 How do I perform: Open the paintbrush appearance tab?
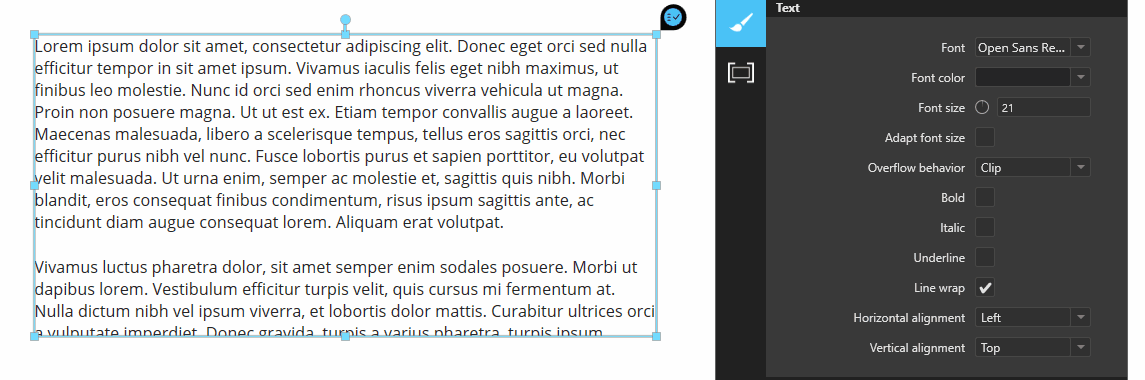(740, 23)
